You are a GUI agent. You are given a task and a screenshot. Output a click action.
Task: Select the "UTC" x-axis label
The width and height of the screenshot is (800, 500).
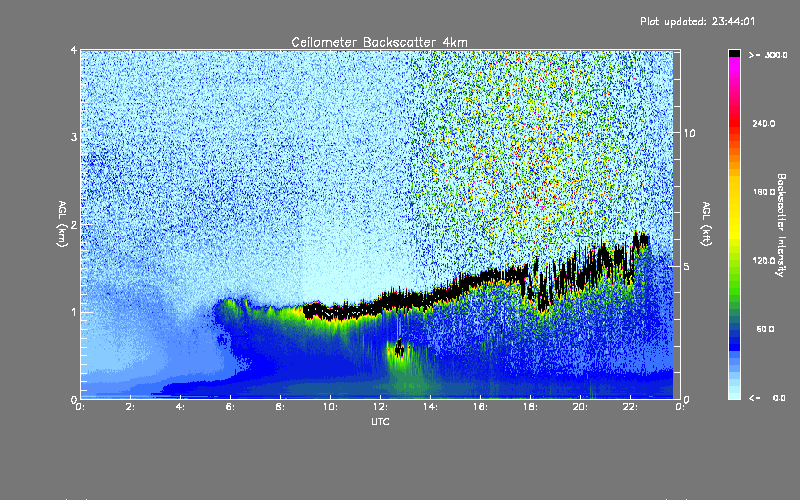pyautogui.click(x=380, y=421)
